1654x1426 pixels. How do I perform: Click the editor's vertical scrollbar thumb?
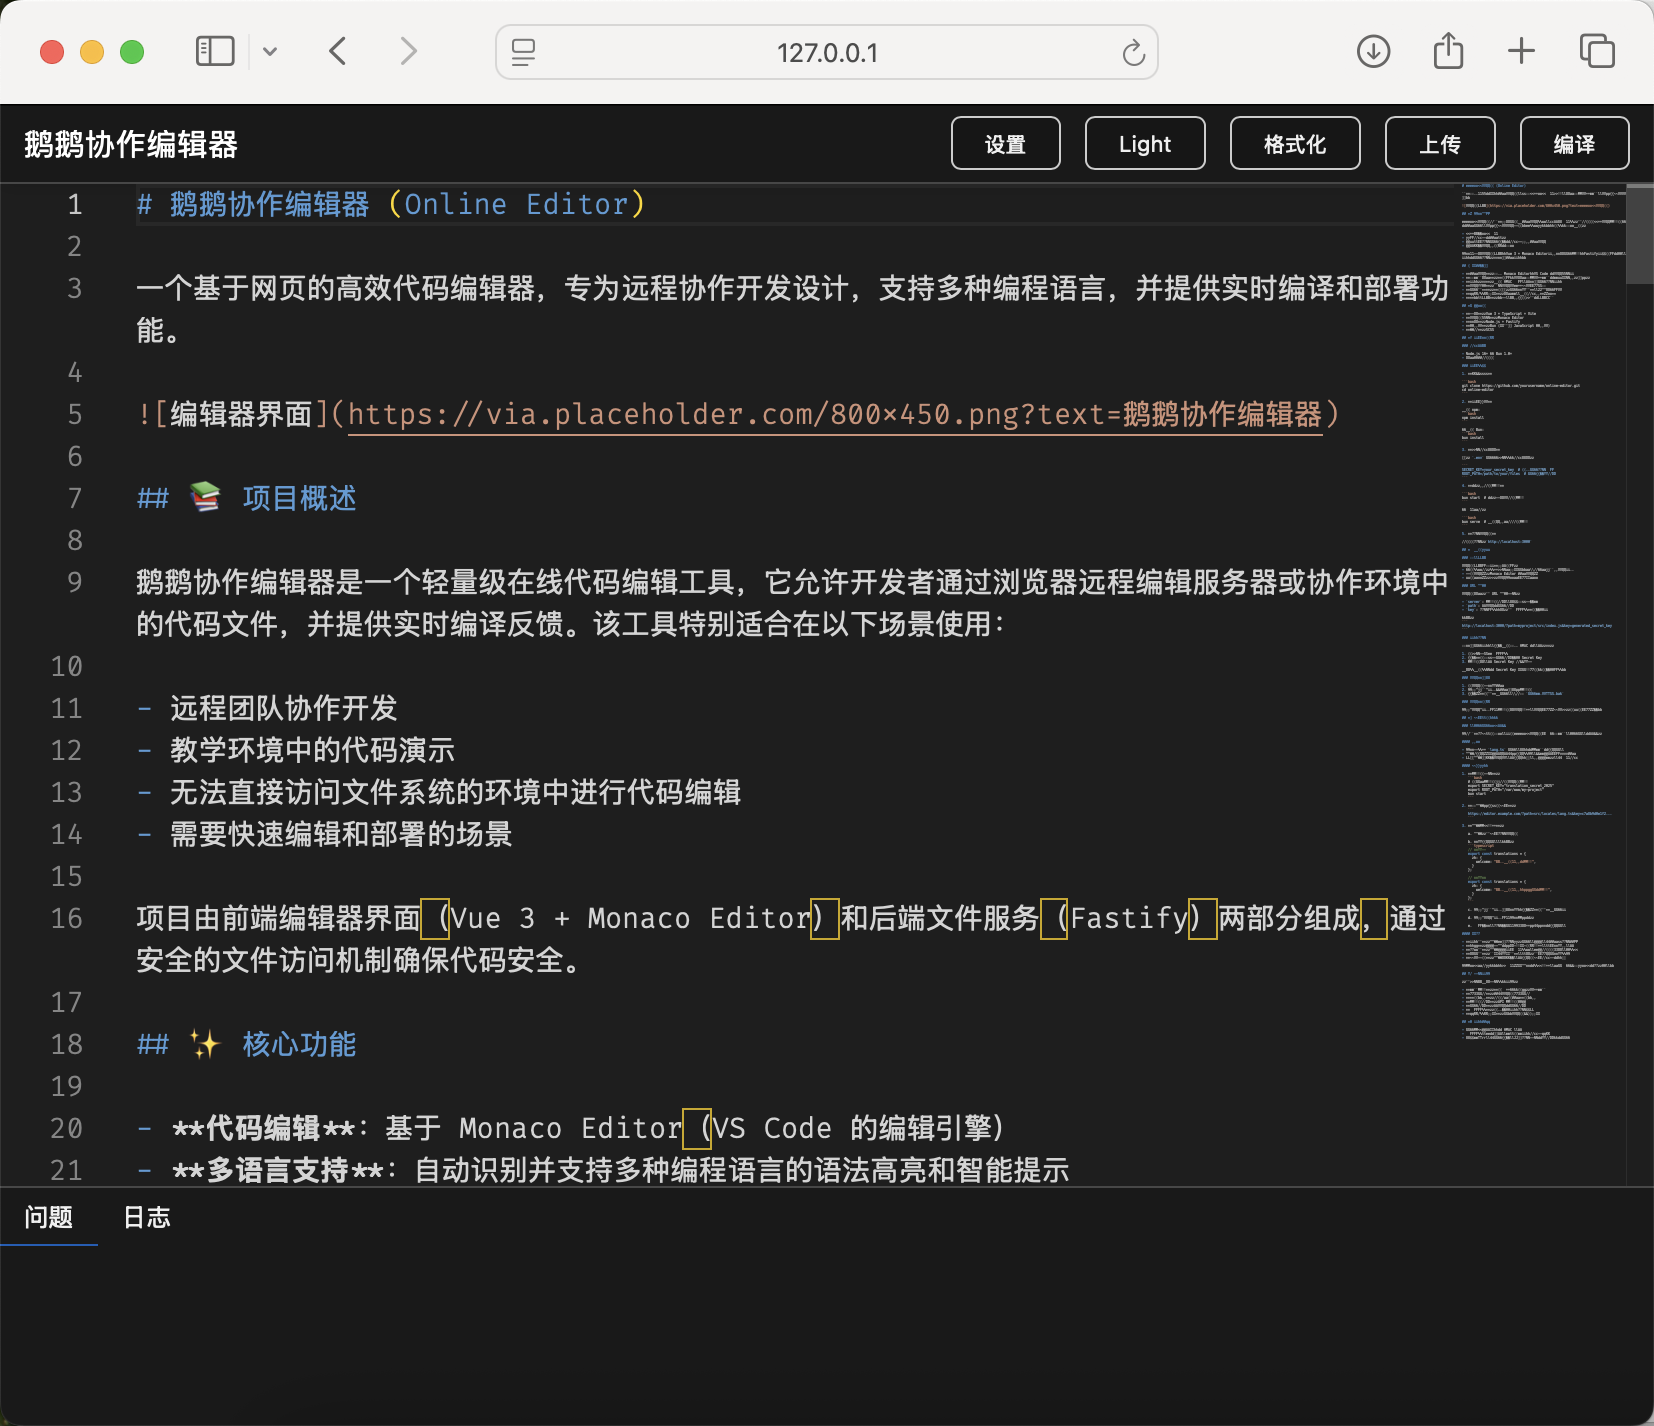coord(1639,235)
